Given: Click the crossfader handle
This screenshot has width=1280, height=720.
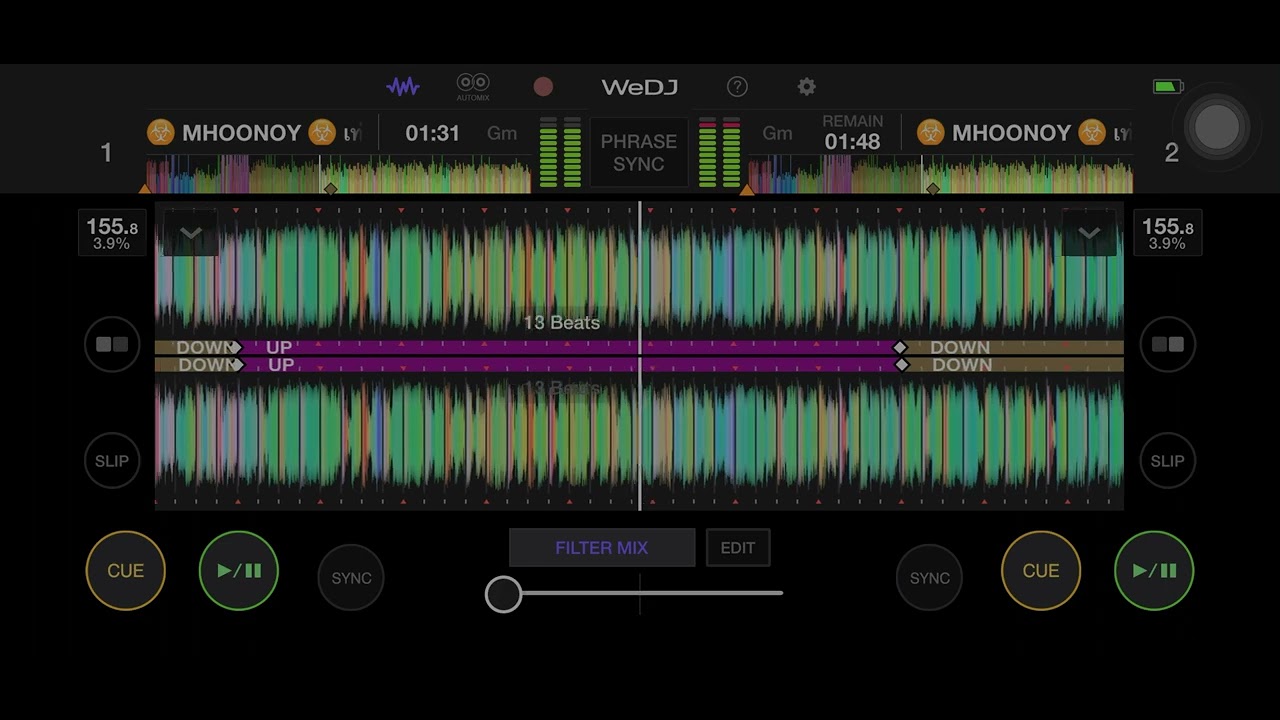Looking at the screenshot, I should (503, 594).
